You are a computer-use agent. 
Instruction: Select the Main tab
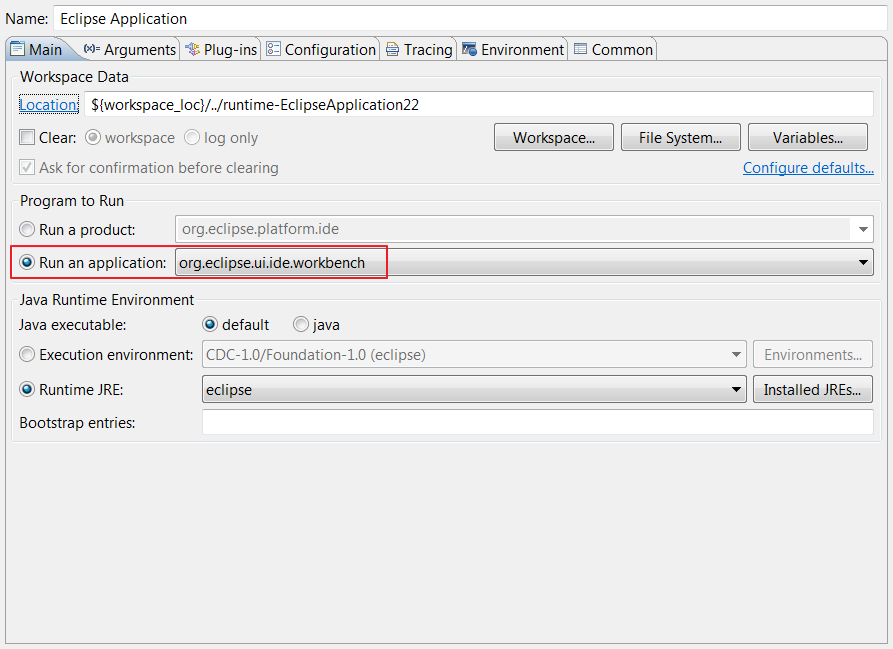point(40,48)
